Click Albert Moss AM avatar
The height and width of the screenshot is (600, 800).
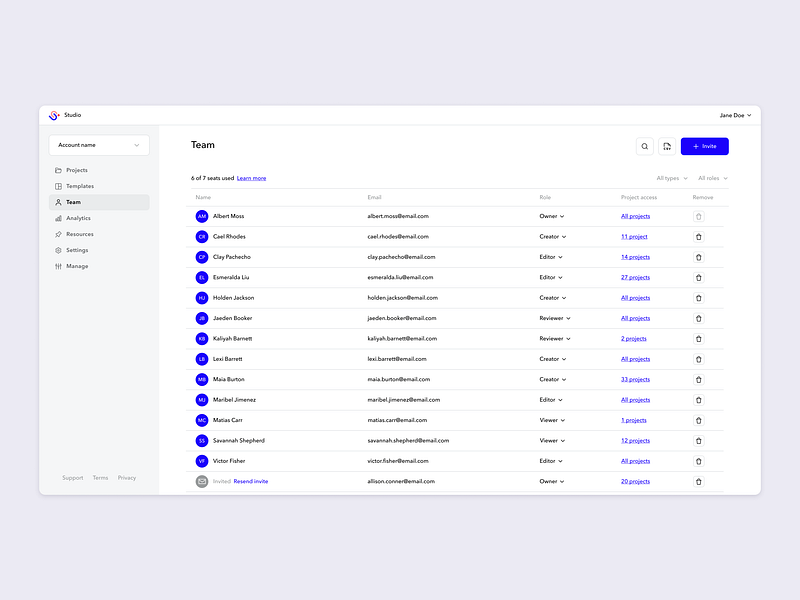(x=202, y=216)
